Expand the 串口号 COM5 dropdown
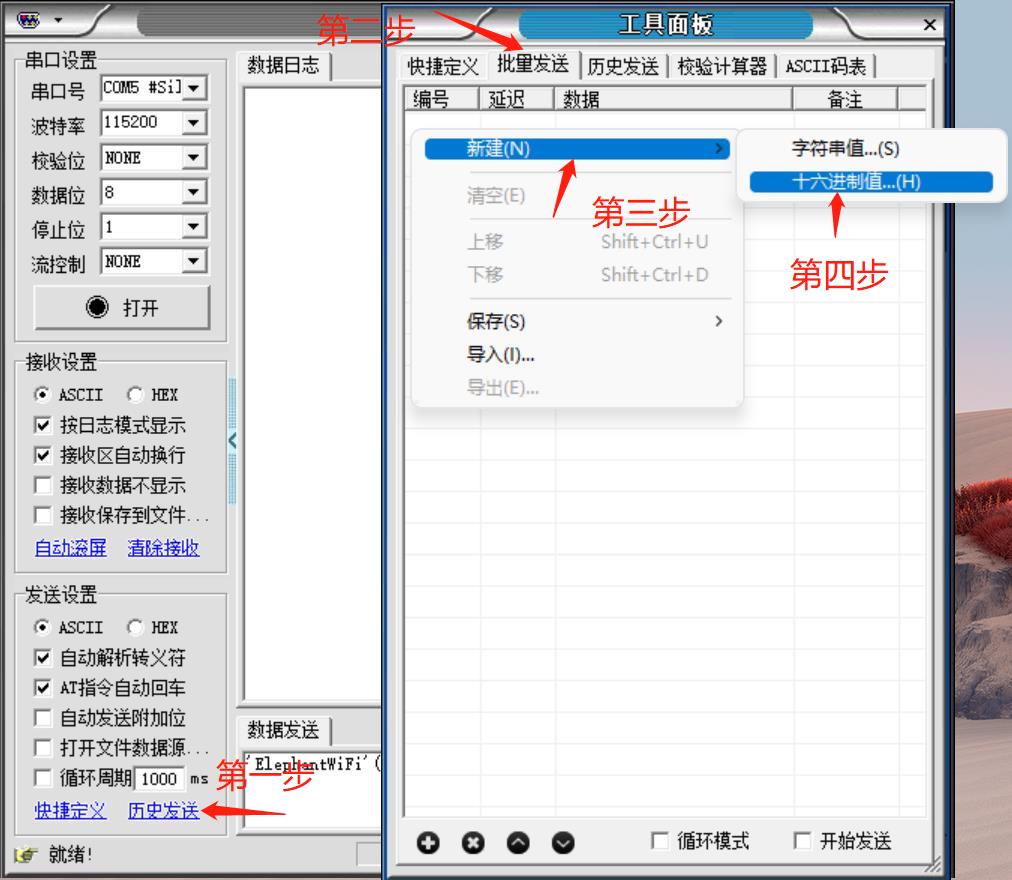Screen dimensions: 1012x880 (193, 88)
